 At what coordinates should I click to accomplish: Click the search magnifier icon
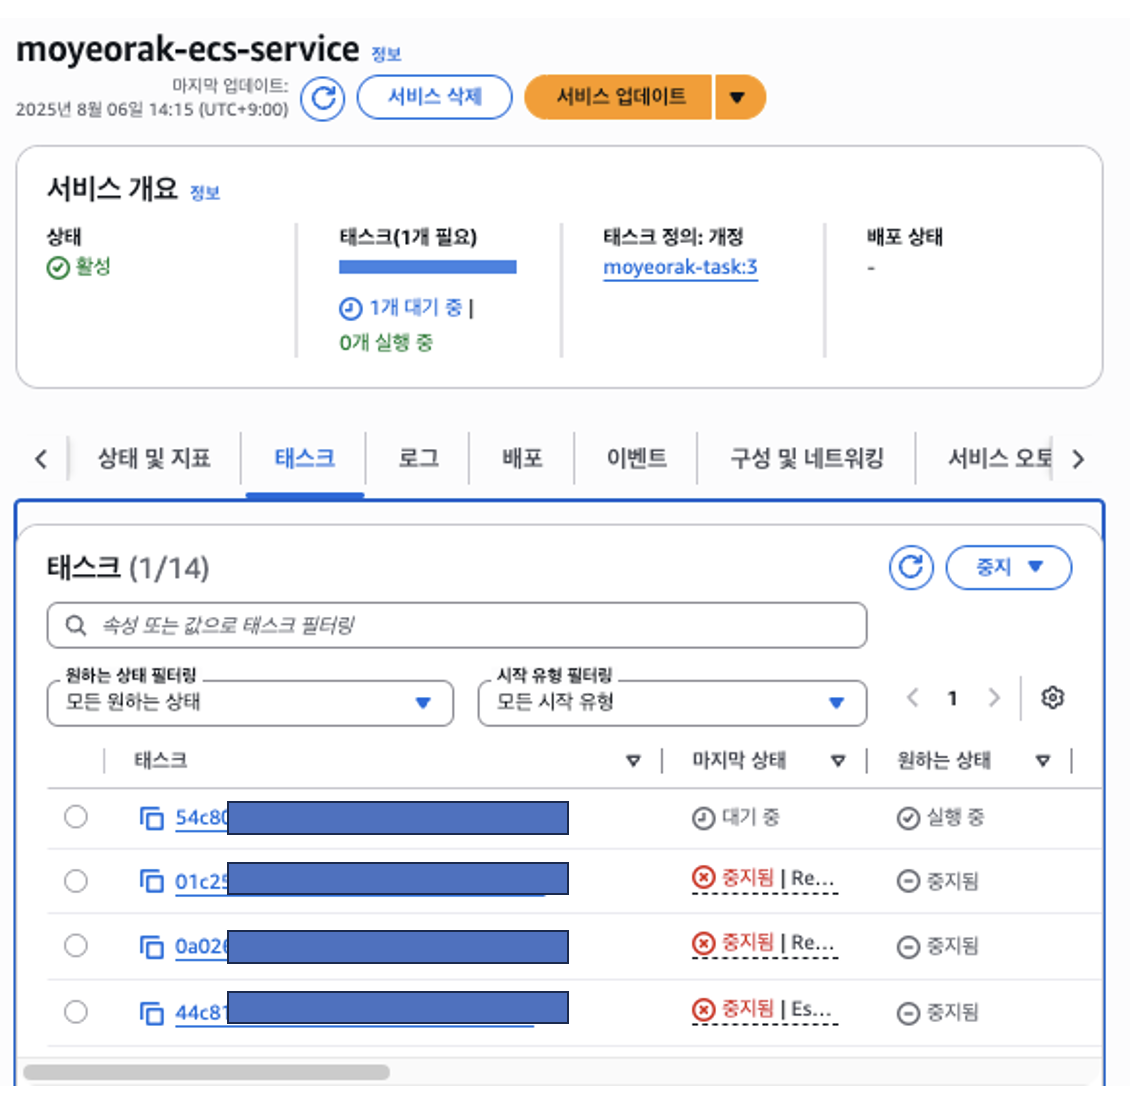[x=76, y=625]
